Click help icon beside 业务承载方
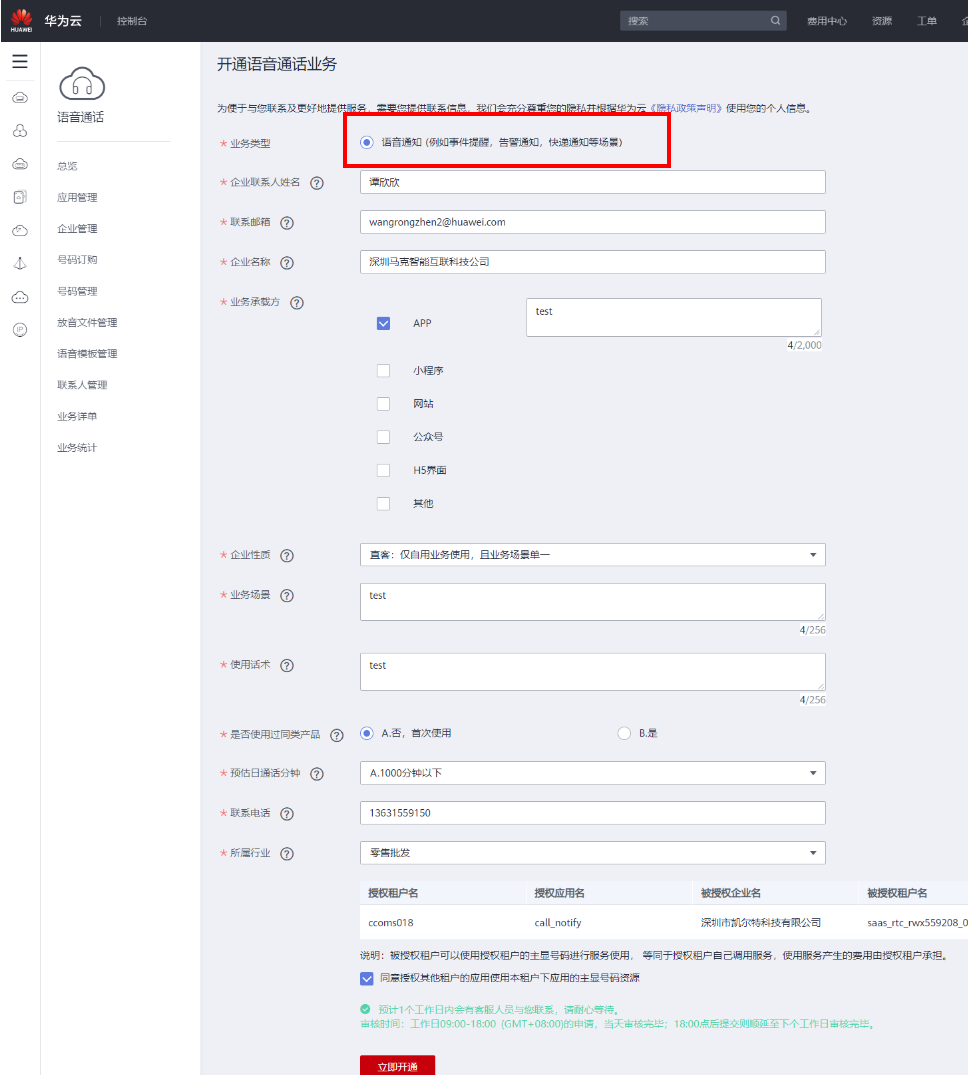Image resolution: width=968 pixels, height=1075 pixels. 296,303
